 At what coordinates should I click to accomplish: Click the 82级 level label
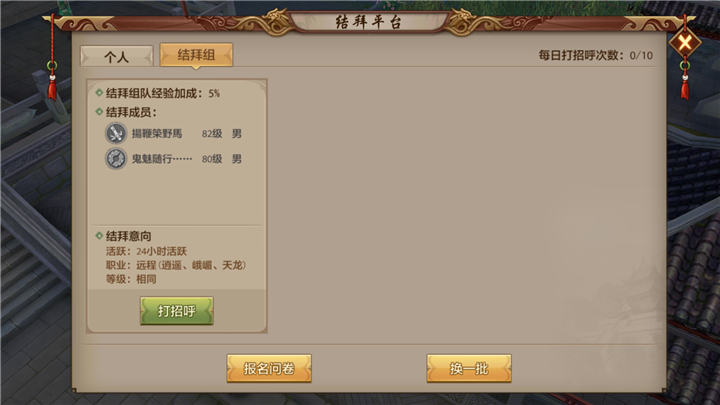[212, 134]
